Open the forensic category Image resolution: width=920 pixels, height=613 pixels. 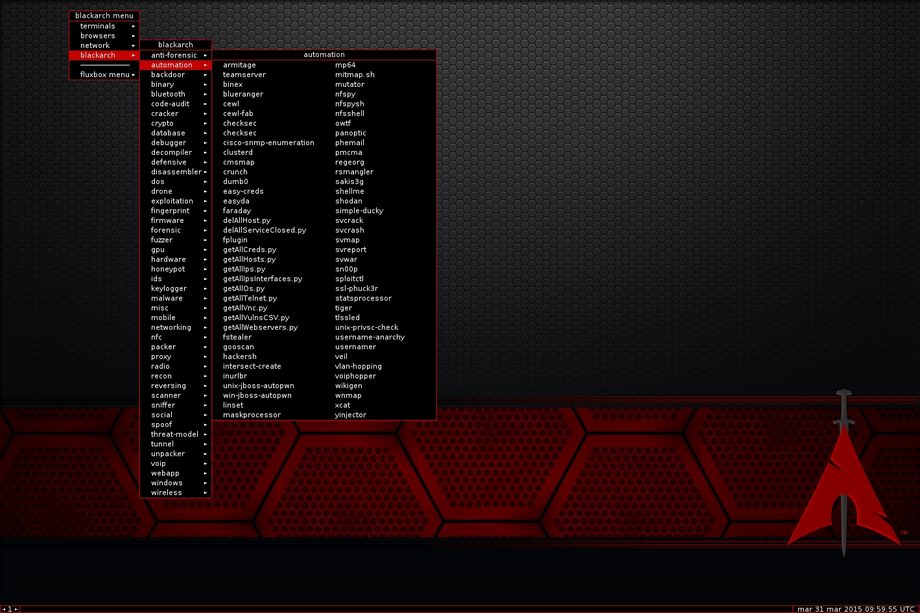175,230
